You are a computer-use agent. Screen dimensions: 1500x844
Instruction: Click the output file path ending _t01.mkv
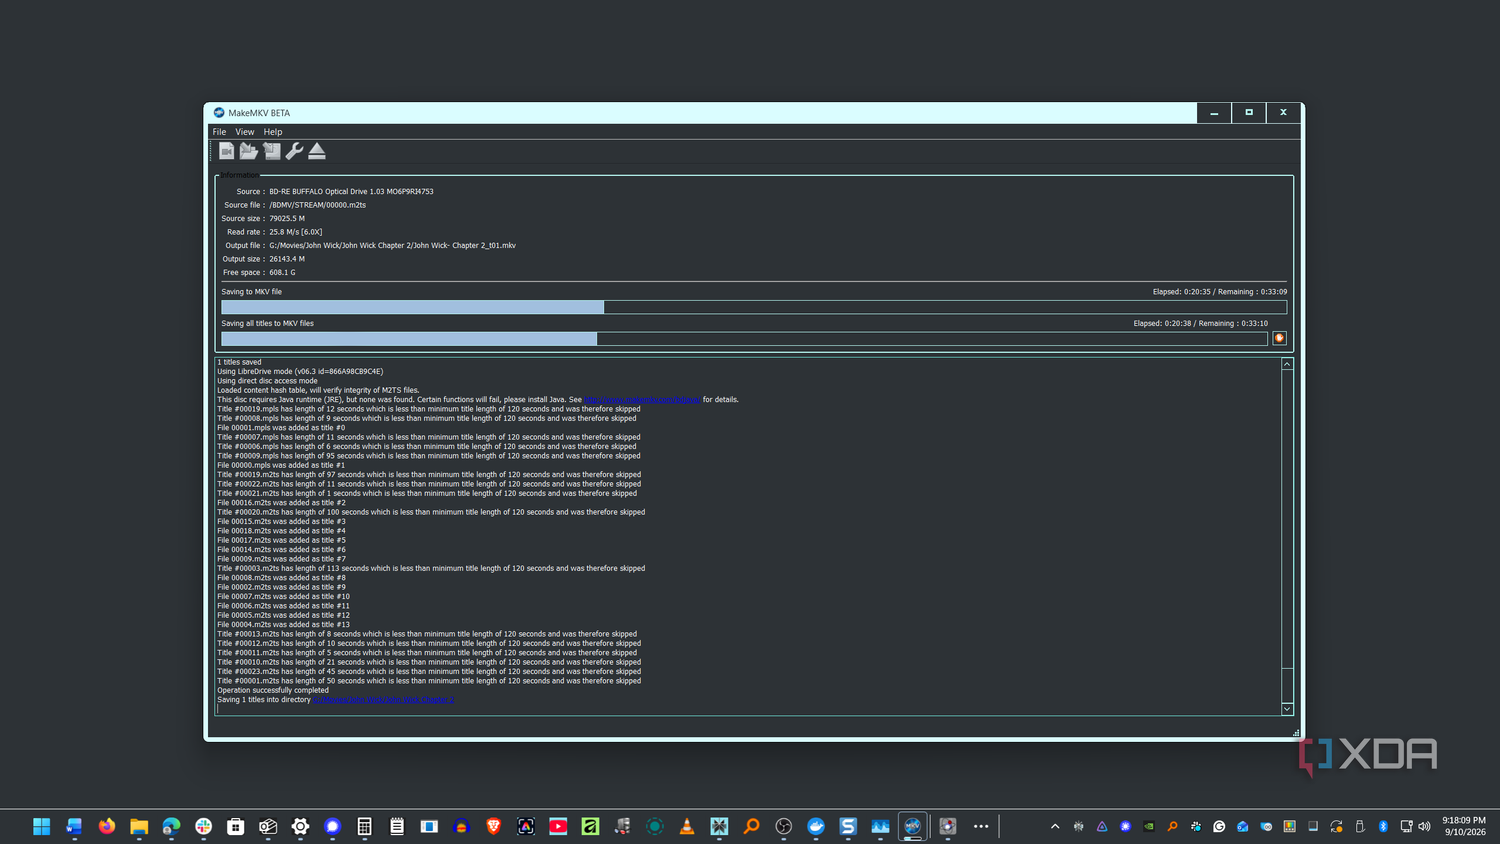click(392, 246)
